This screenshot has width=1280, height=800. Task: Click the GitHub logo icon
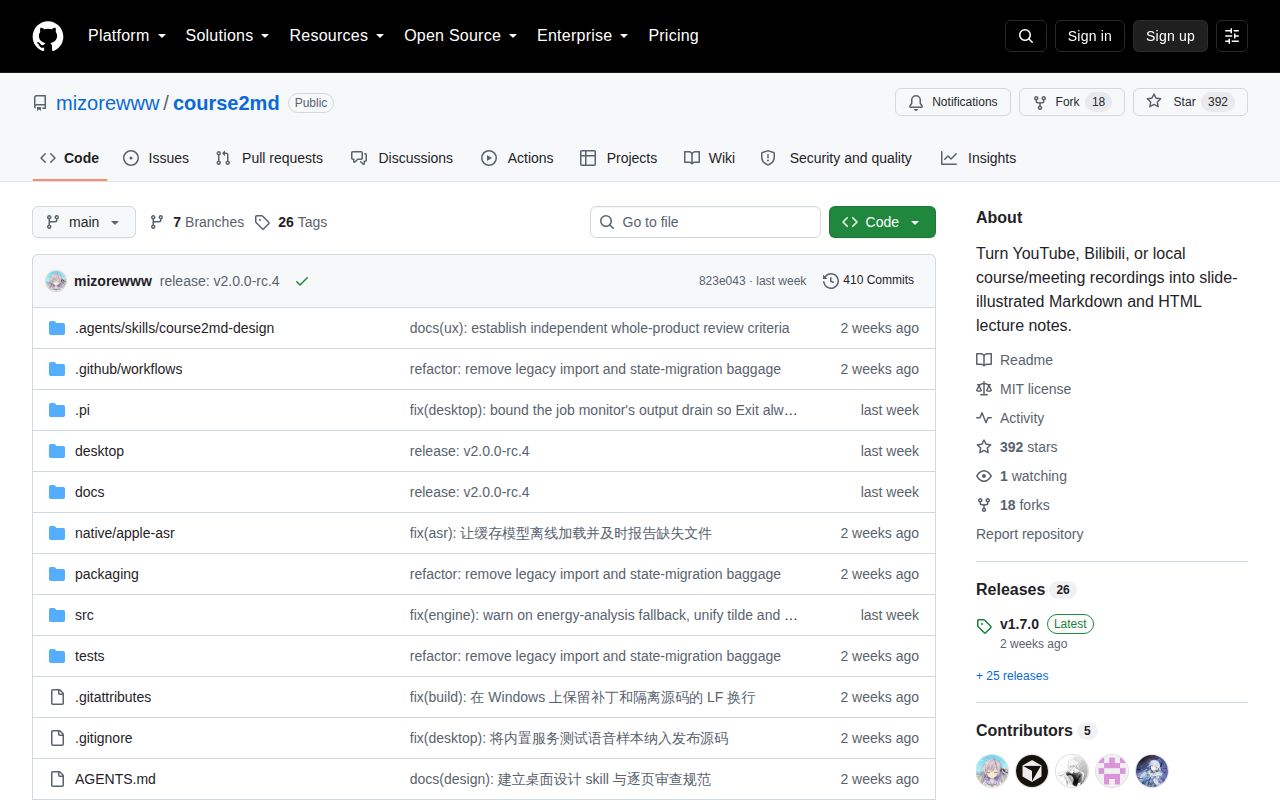48,36
